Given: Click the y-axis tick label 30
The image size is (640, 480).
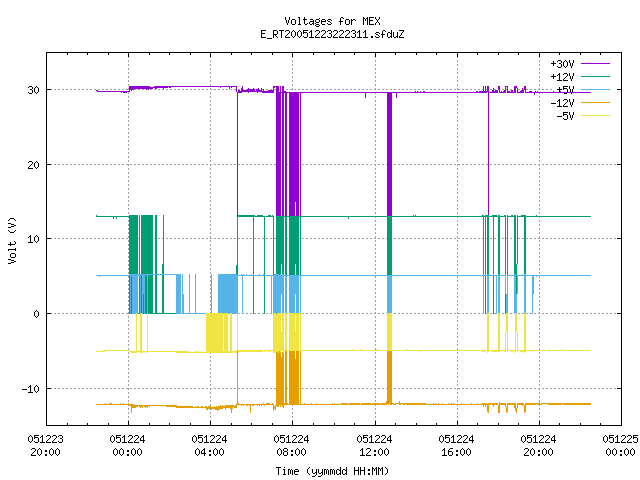Looking at the screenshot, I should click(x=33, y=90).
